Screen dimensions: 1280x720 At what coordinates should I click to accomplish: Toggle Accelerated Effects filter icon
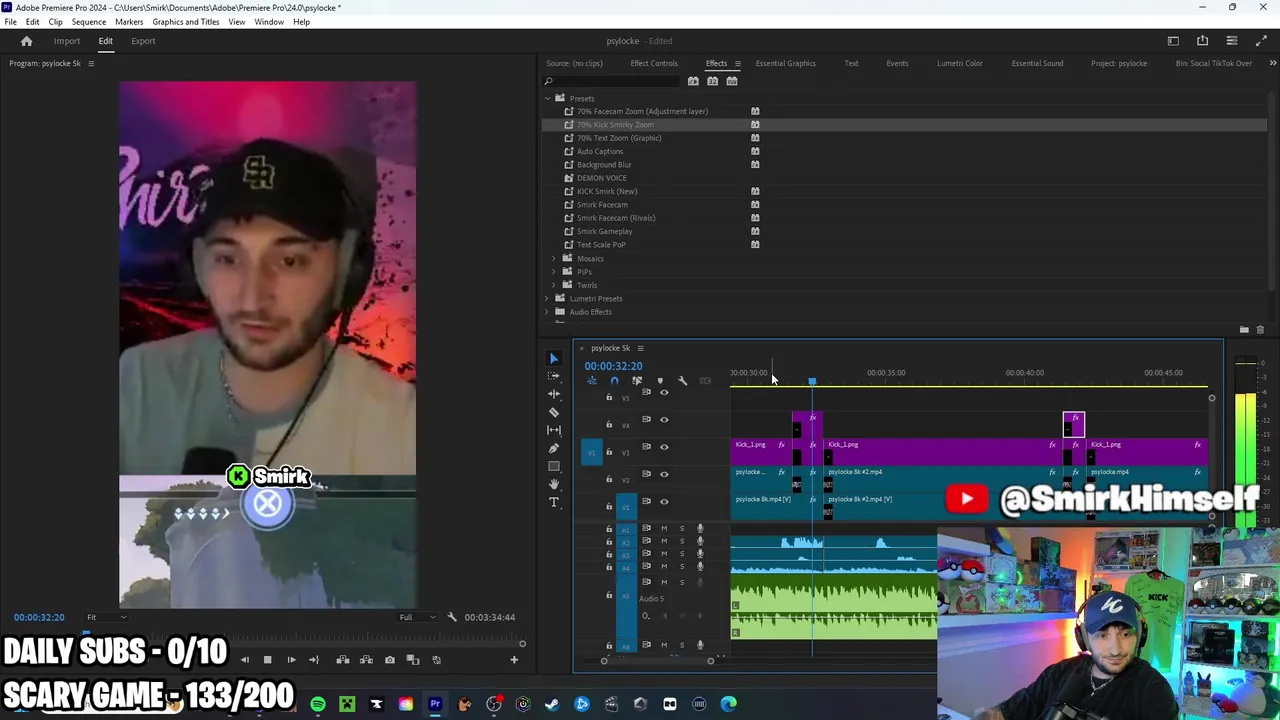pyautogui.click(x=693, y=81)
